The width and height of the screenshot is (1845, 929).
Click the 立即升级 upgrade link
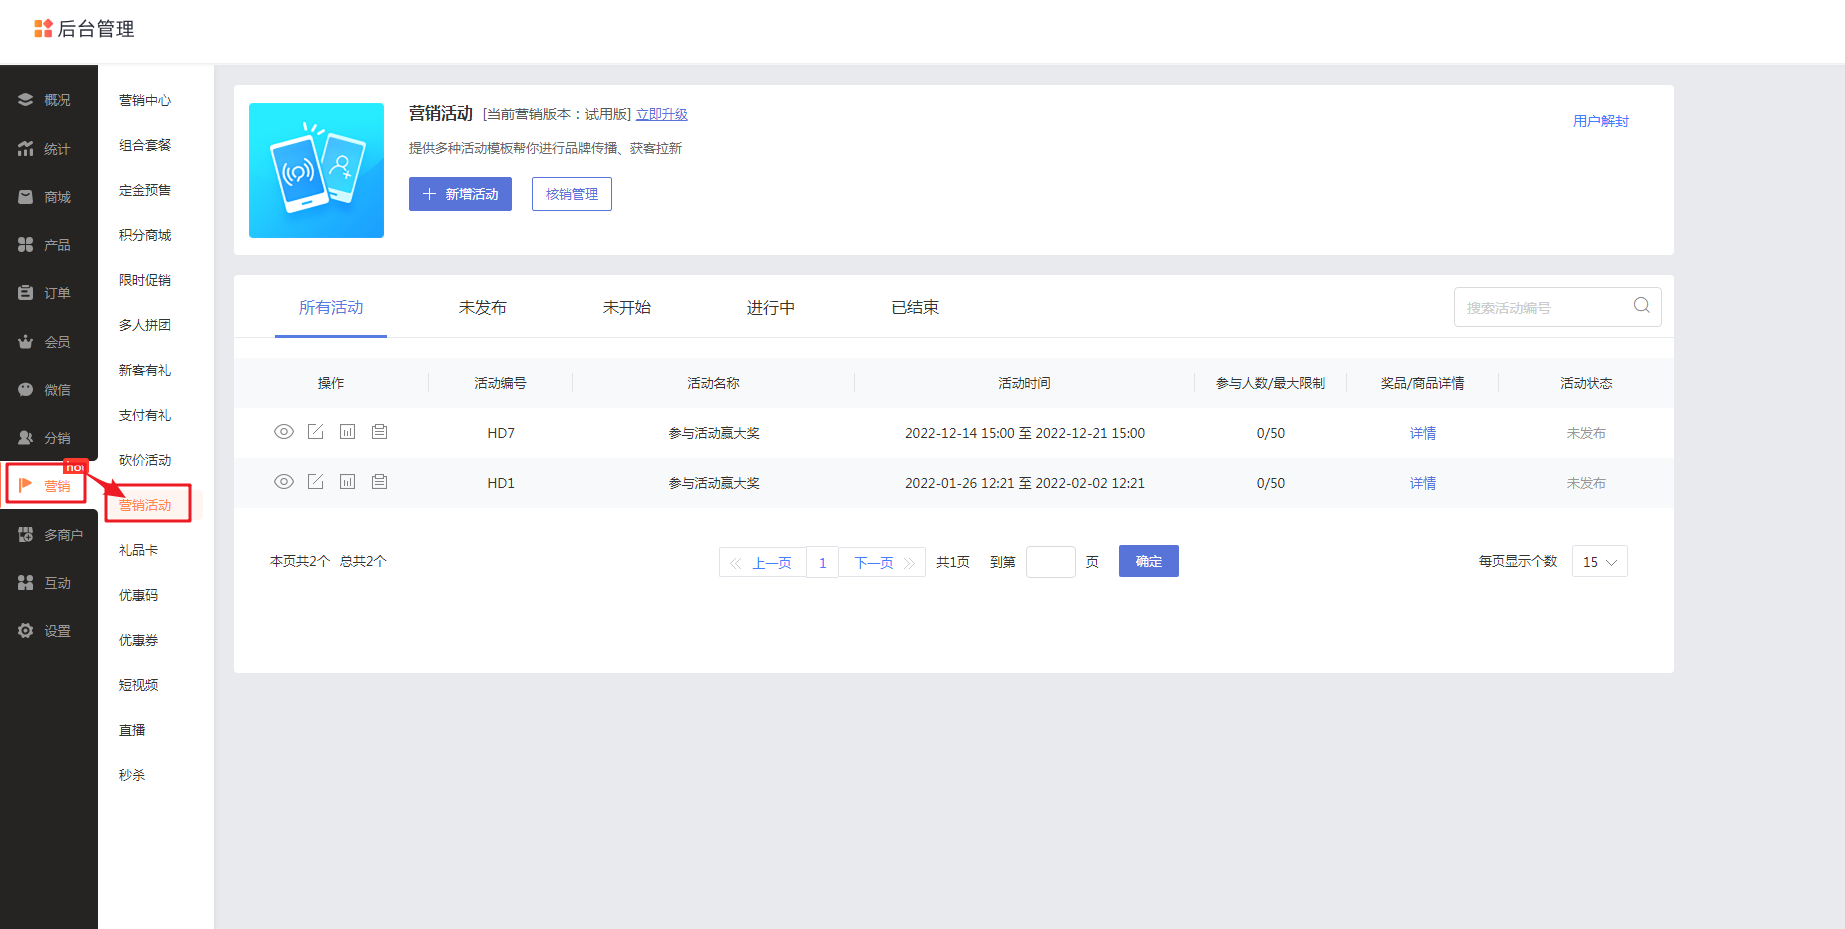coord(661,115)
